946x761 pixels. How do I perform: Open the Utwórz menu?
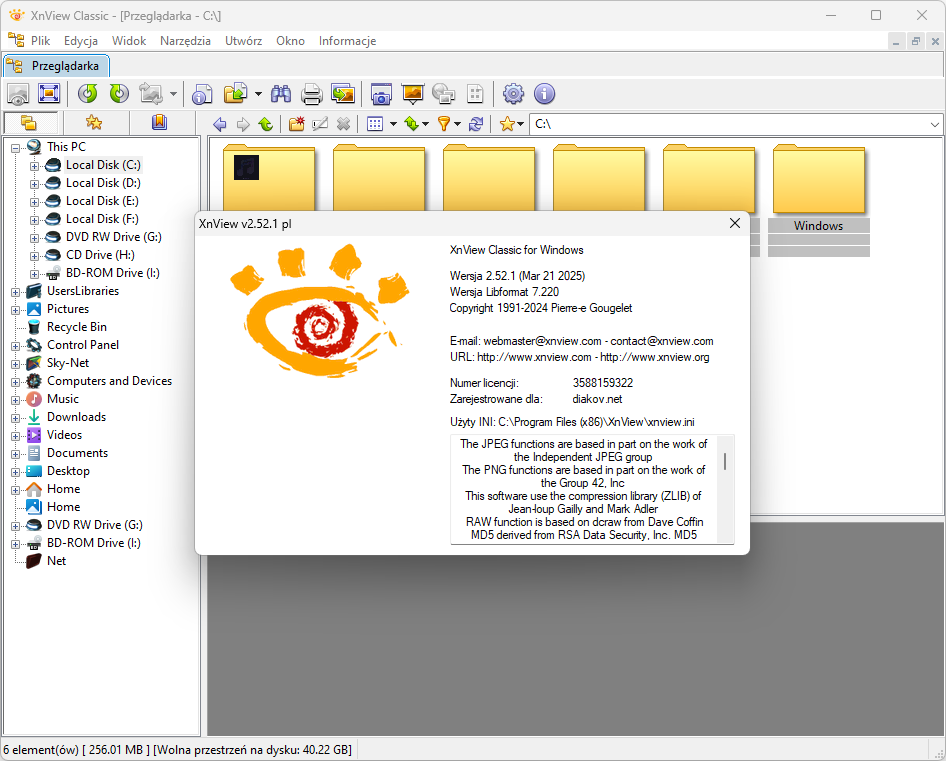(244, 40)
